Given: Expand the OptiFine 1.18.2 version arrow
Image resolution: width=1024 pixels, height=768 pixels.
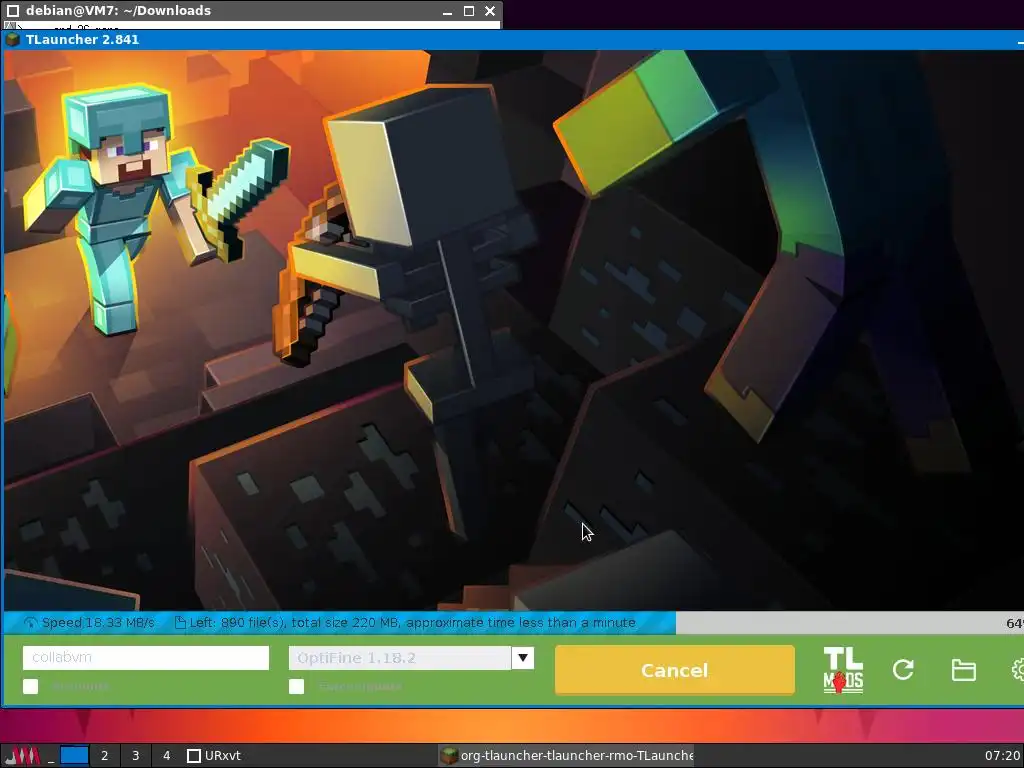Looking at the screenshot, I should [522, 658].
